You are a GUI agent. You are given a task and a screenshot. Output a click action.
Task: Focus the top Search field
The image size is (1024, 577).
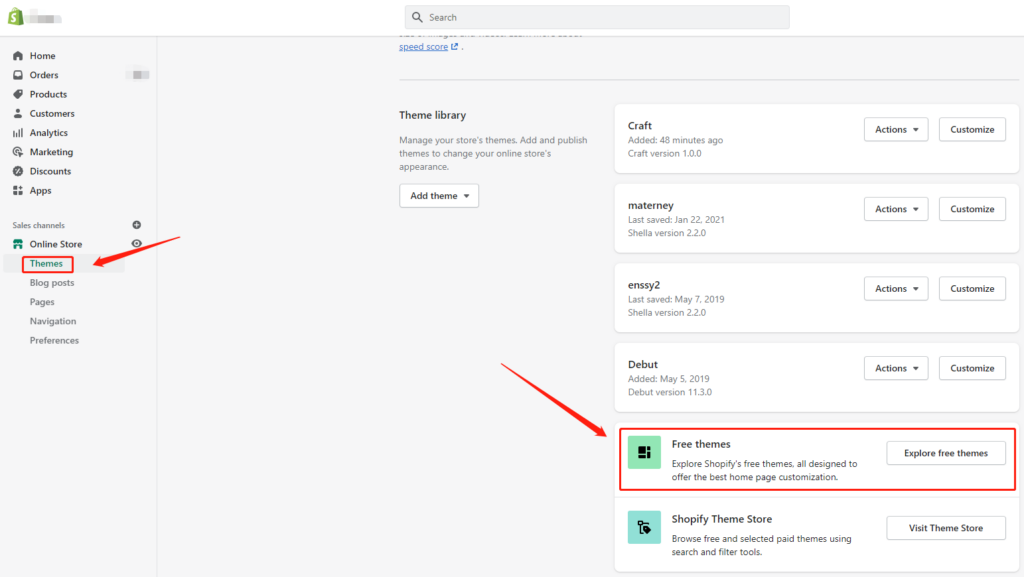click(x=597, y=18)
